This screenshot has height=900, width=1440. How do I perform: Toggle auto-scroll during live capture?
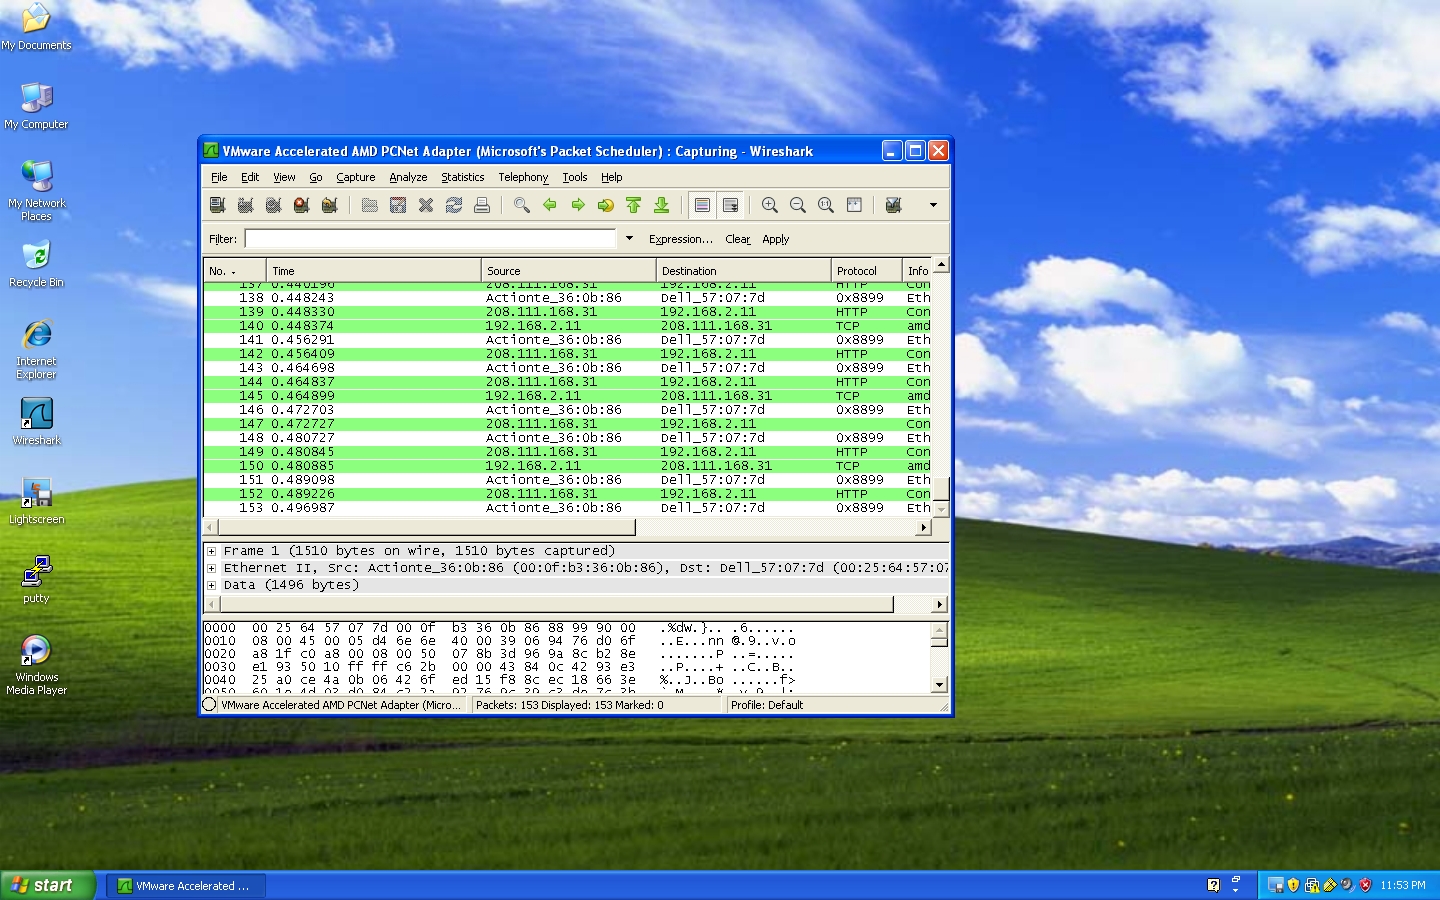pyautogui.click(x=730, y=205)
